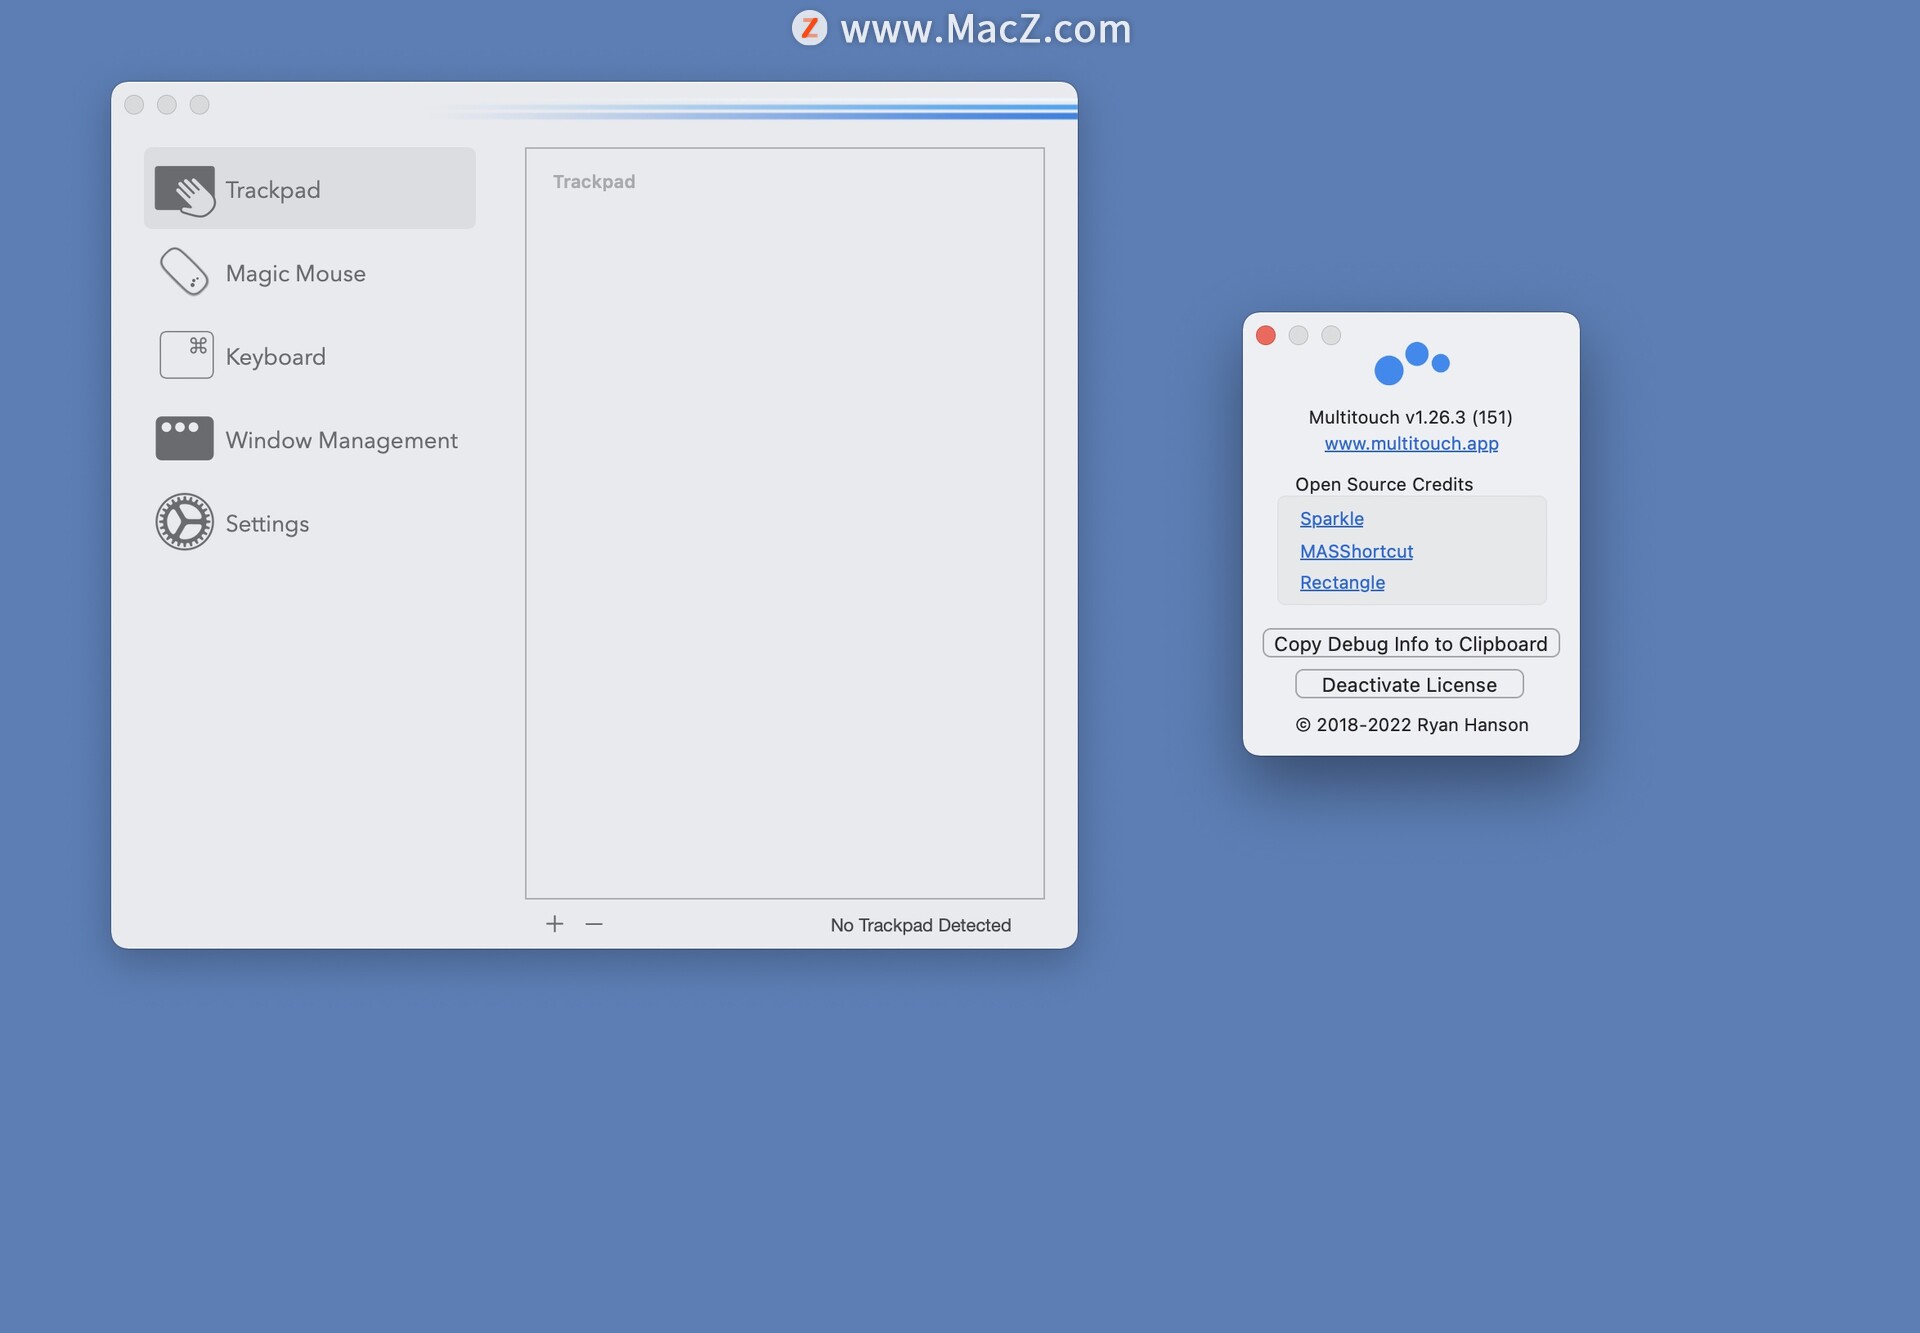Viewport: 1920px width, 1333px height.
Task: Click the No Trackpad Detected status text
Action: click(x=921, y=925)
